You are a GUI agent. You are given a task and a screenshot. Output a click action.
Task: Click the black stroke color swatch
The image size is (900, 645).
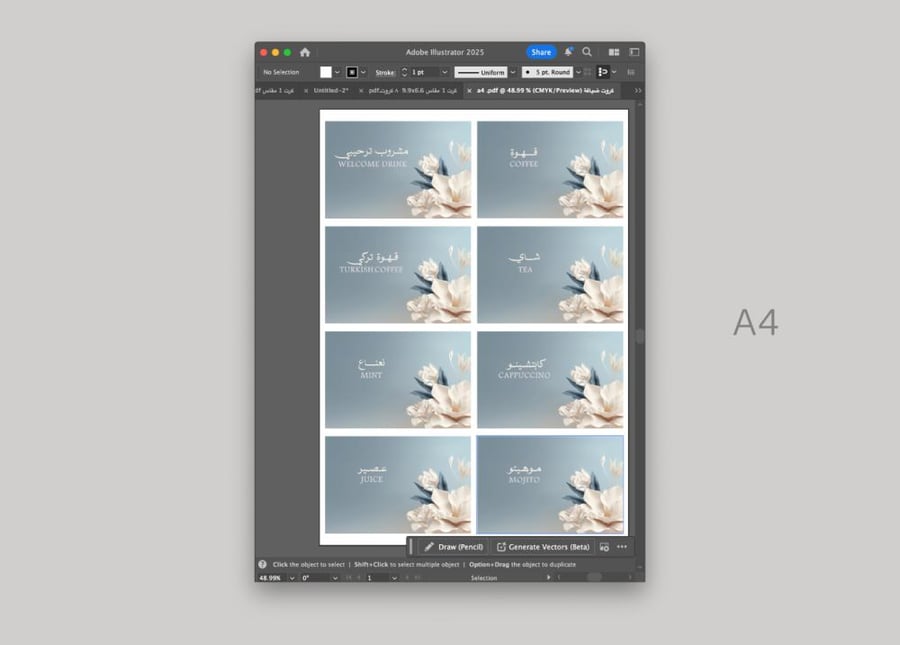pyautogui.click(x=352, y=72)
